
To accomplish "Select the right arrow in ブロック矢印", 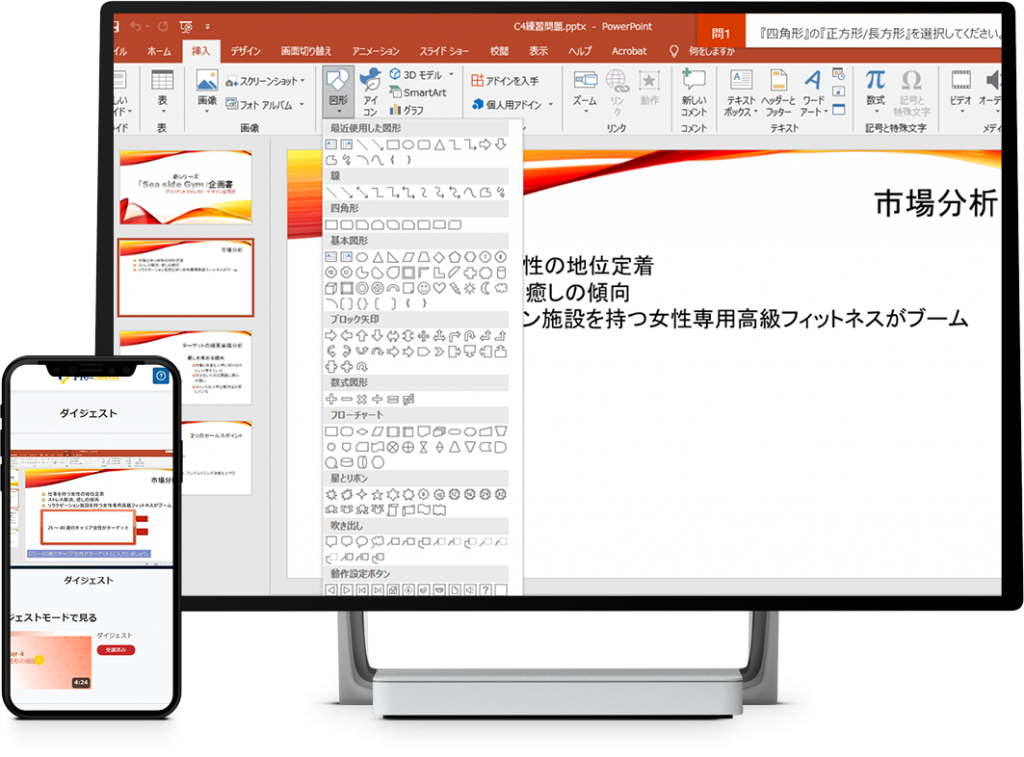I will point(331,336).
